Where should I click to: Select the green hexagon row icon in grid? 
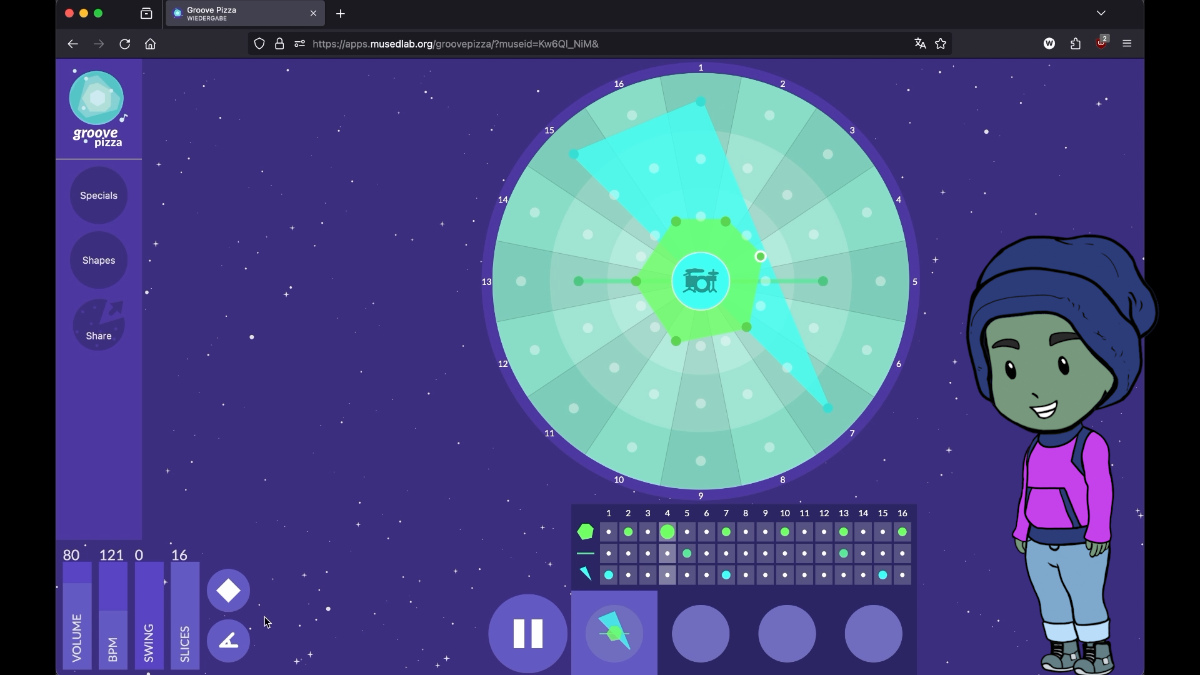tap(585, 532)
